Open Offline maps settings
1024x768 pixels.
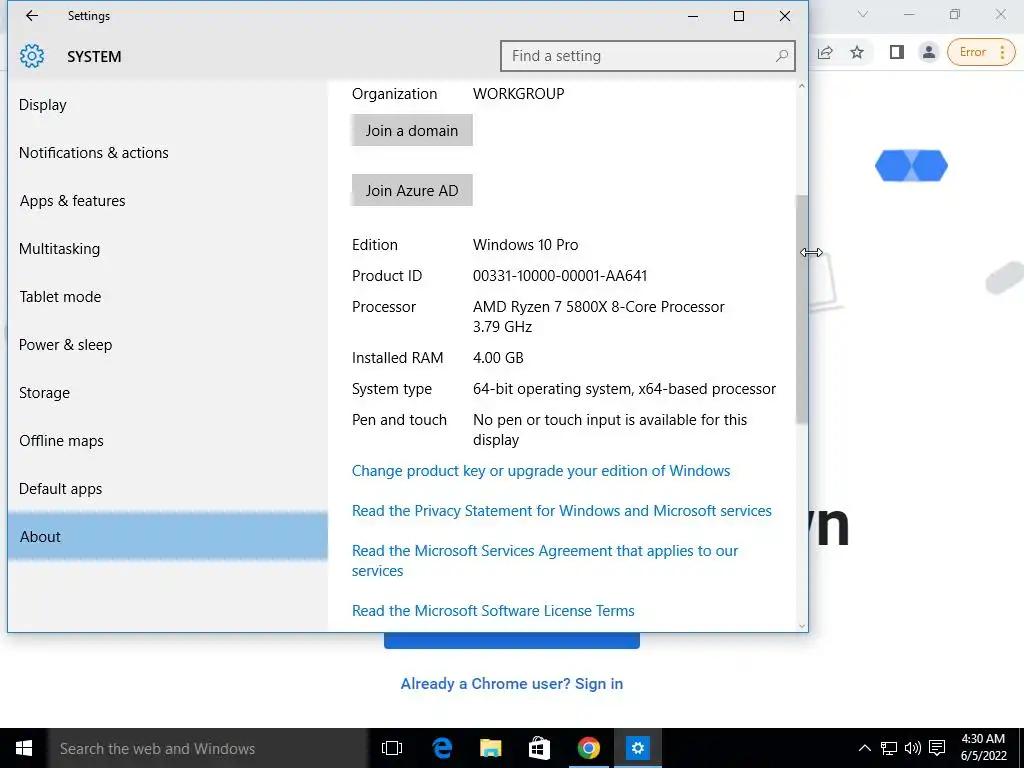(x=61, y=441)
